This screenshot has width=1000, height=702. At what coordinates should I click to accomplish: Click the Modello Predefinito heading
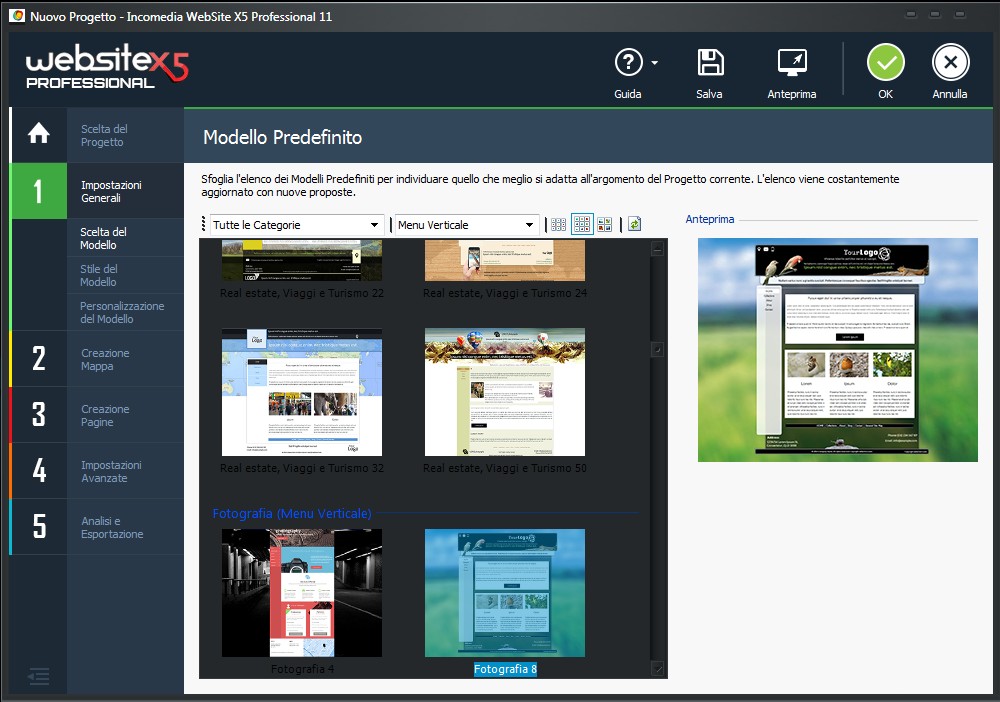(283, 137)
